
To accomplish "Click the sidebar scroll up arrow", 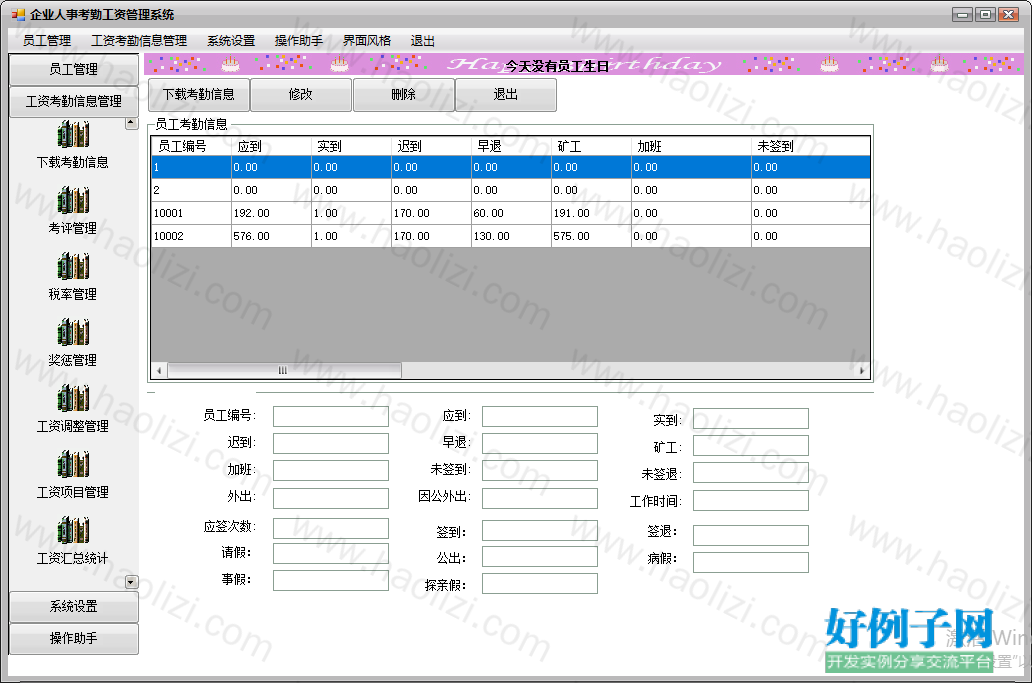I will pos(132,123).
